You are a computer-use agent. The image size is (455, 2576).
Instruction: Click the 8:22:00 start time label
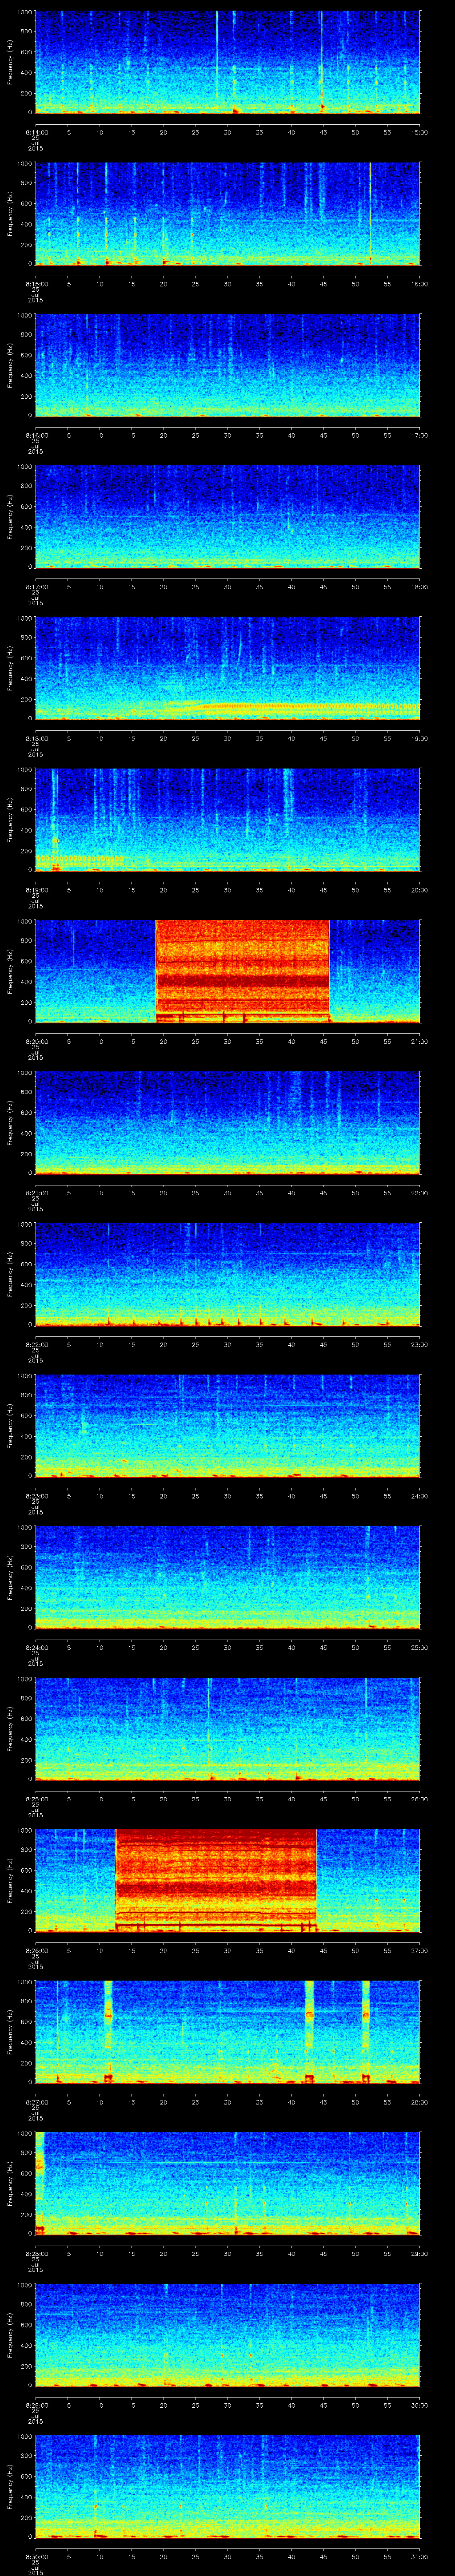click(x=36, y=1344)
